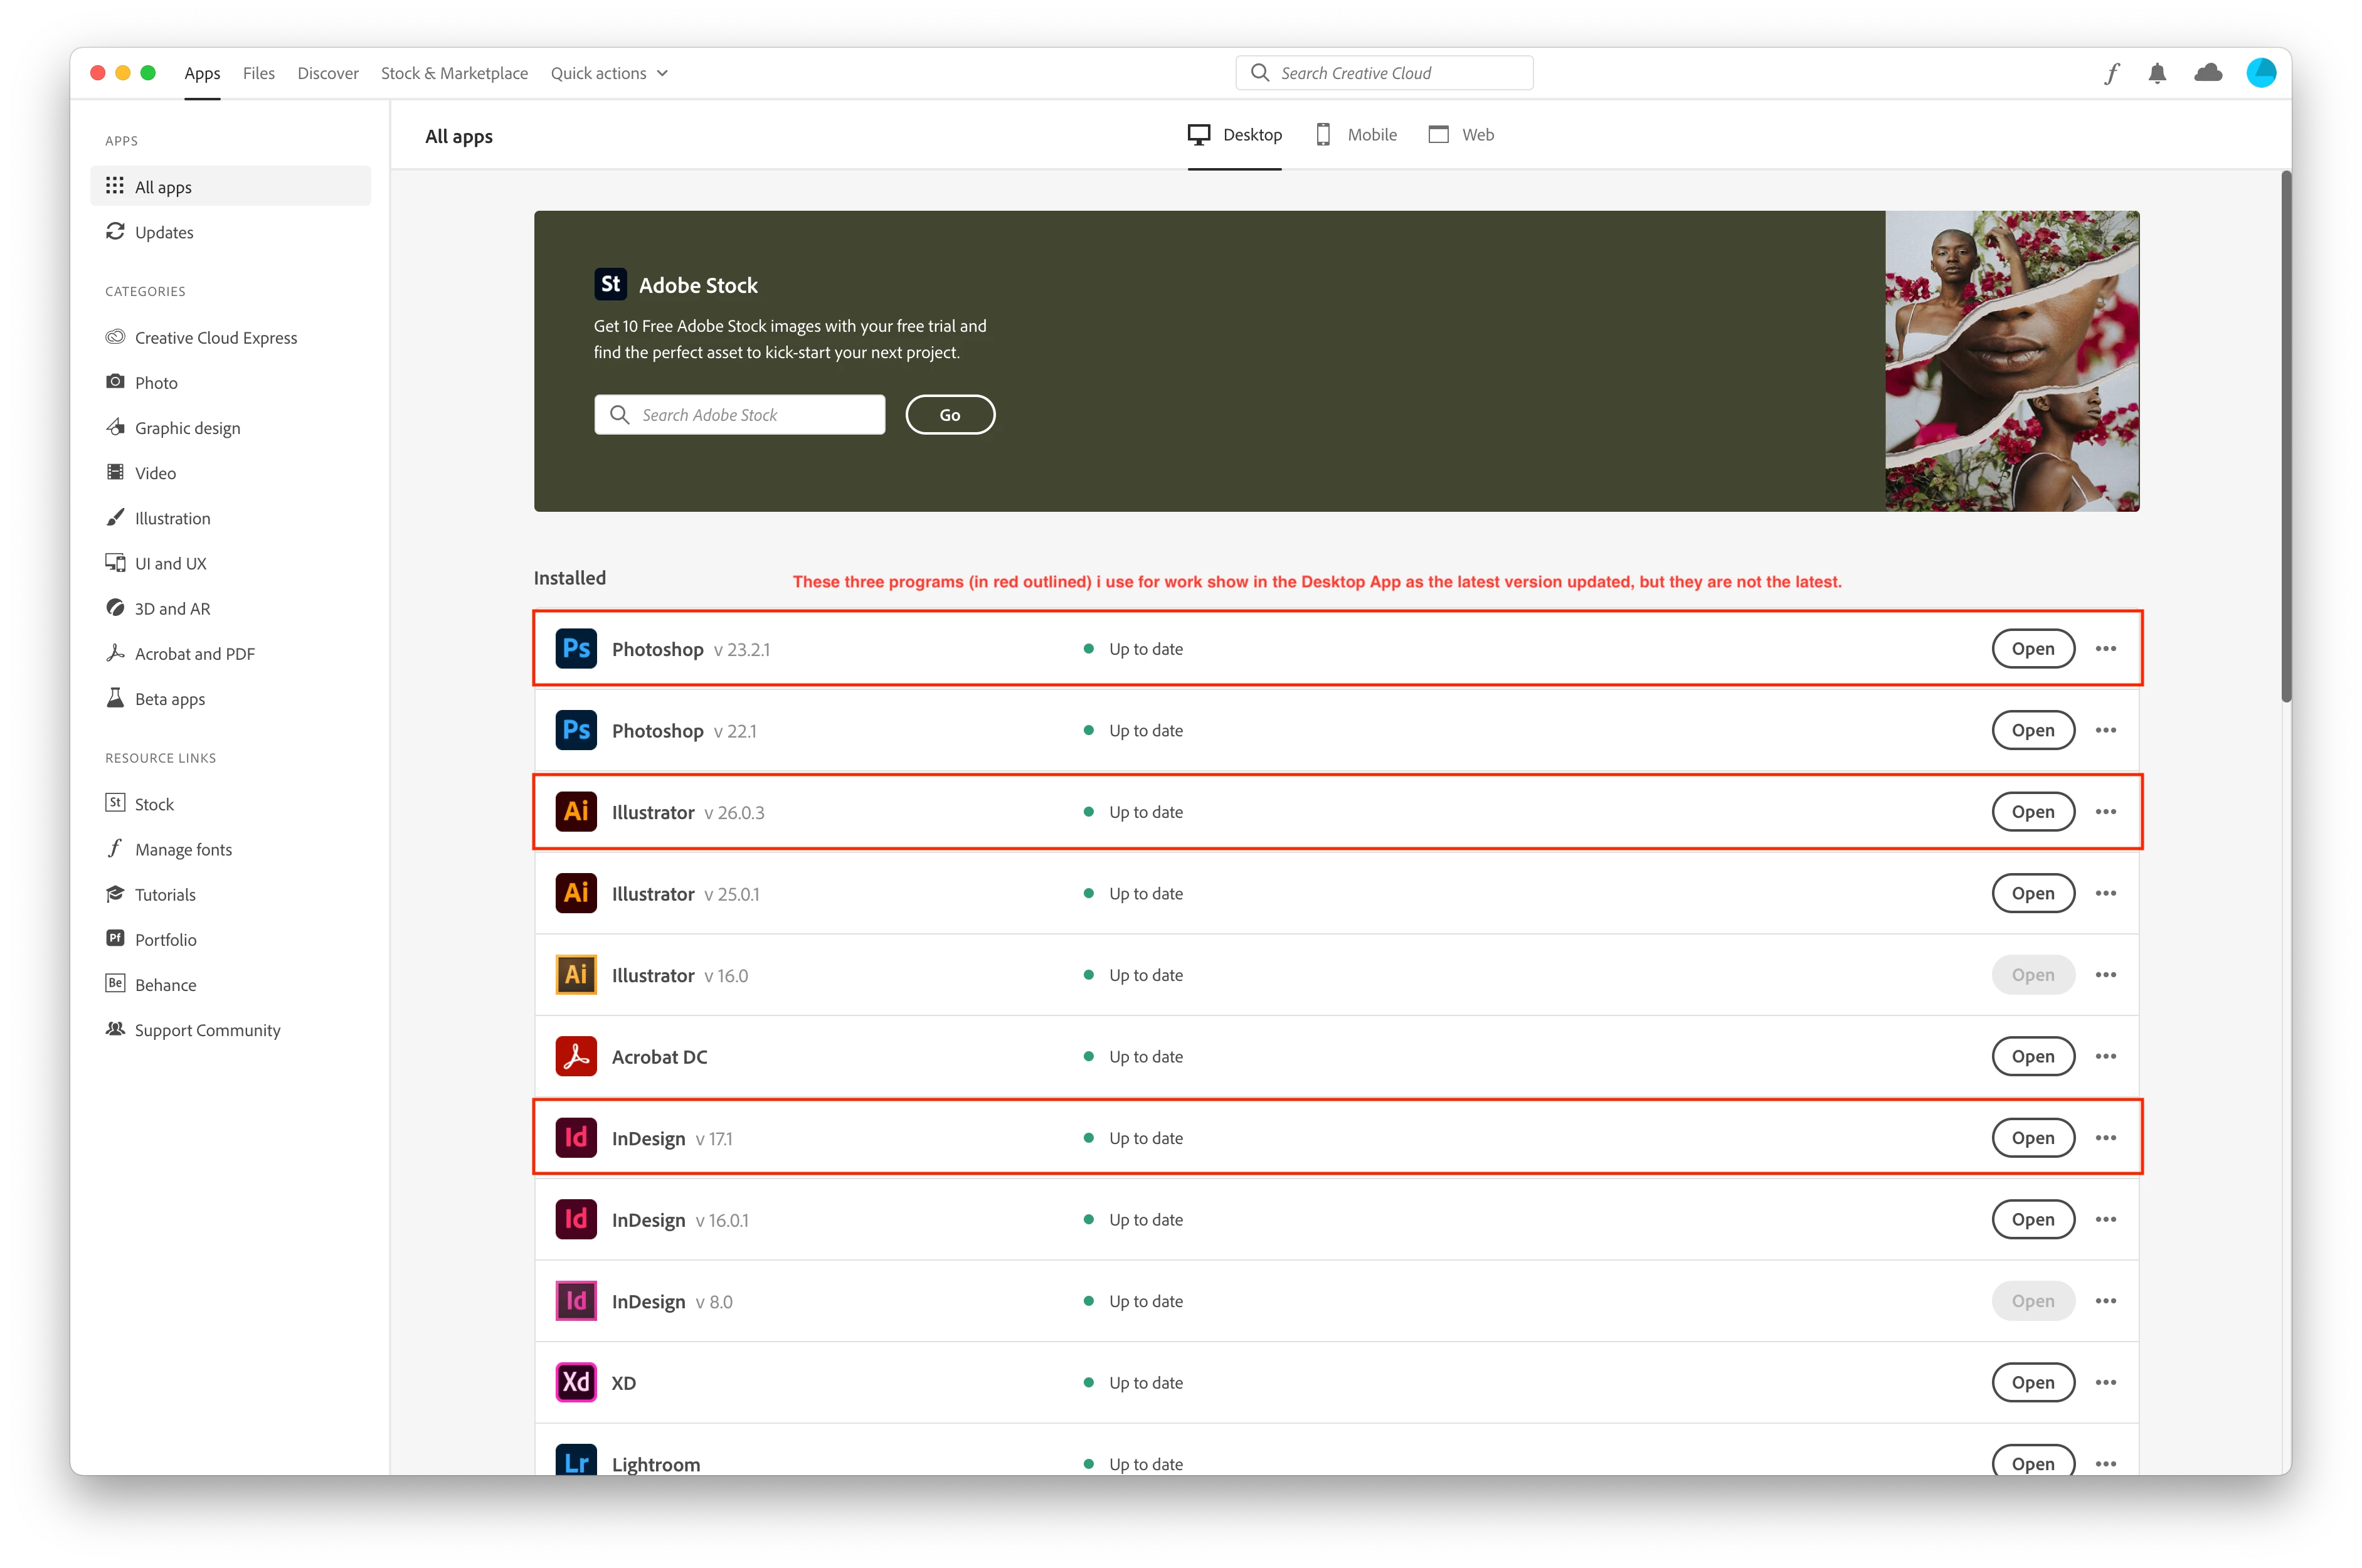Click the Acrobat DC app icon
2362x1568 pixels.
(x=576, y=1056)
